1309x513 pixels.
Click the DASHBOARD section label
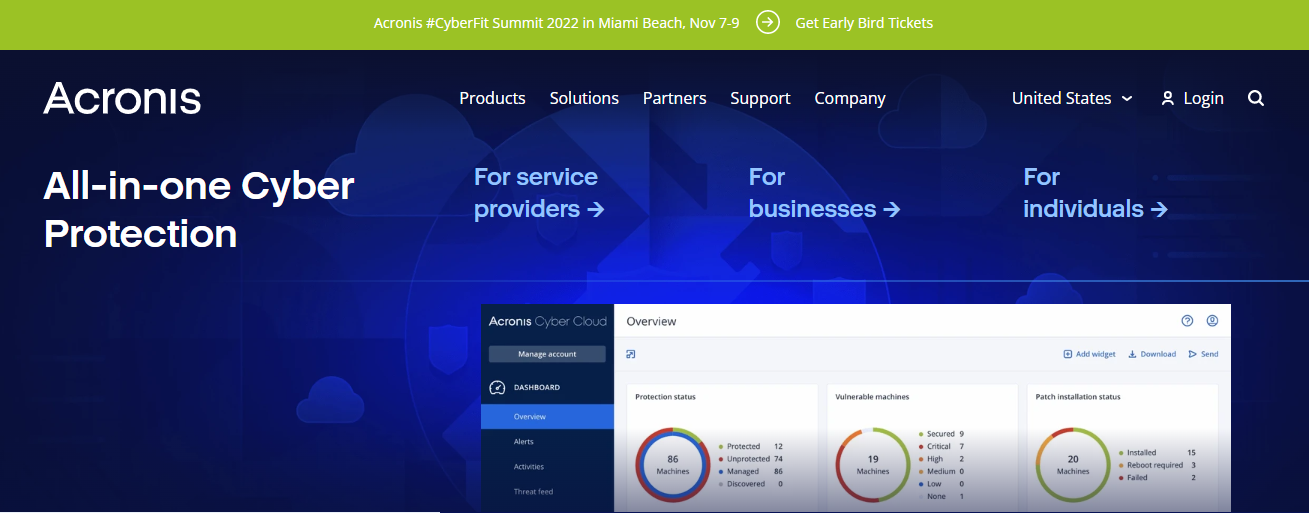pos(537,387)
